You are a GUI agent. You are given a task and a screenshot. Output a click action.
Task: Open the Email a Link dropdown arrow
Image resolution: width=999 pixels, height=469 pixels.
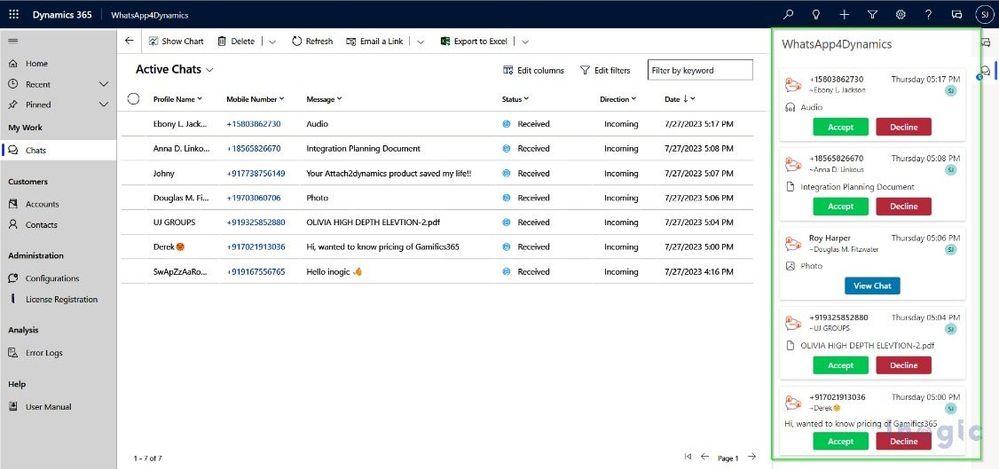click(420, 42)
